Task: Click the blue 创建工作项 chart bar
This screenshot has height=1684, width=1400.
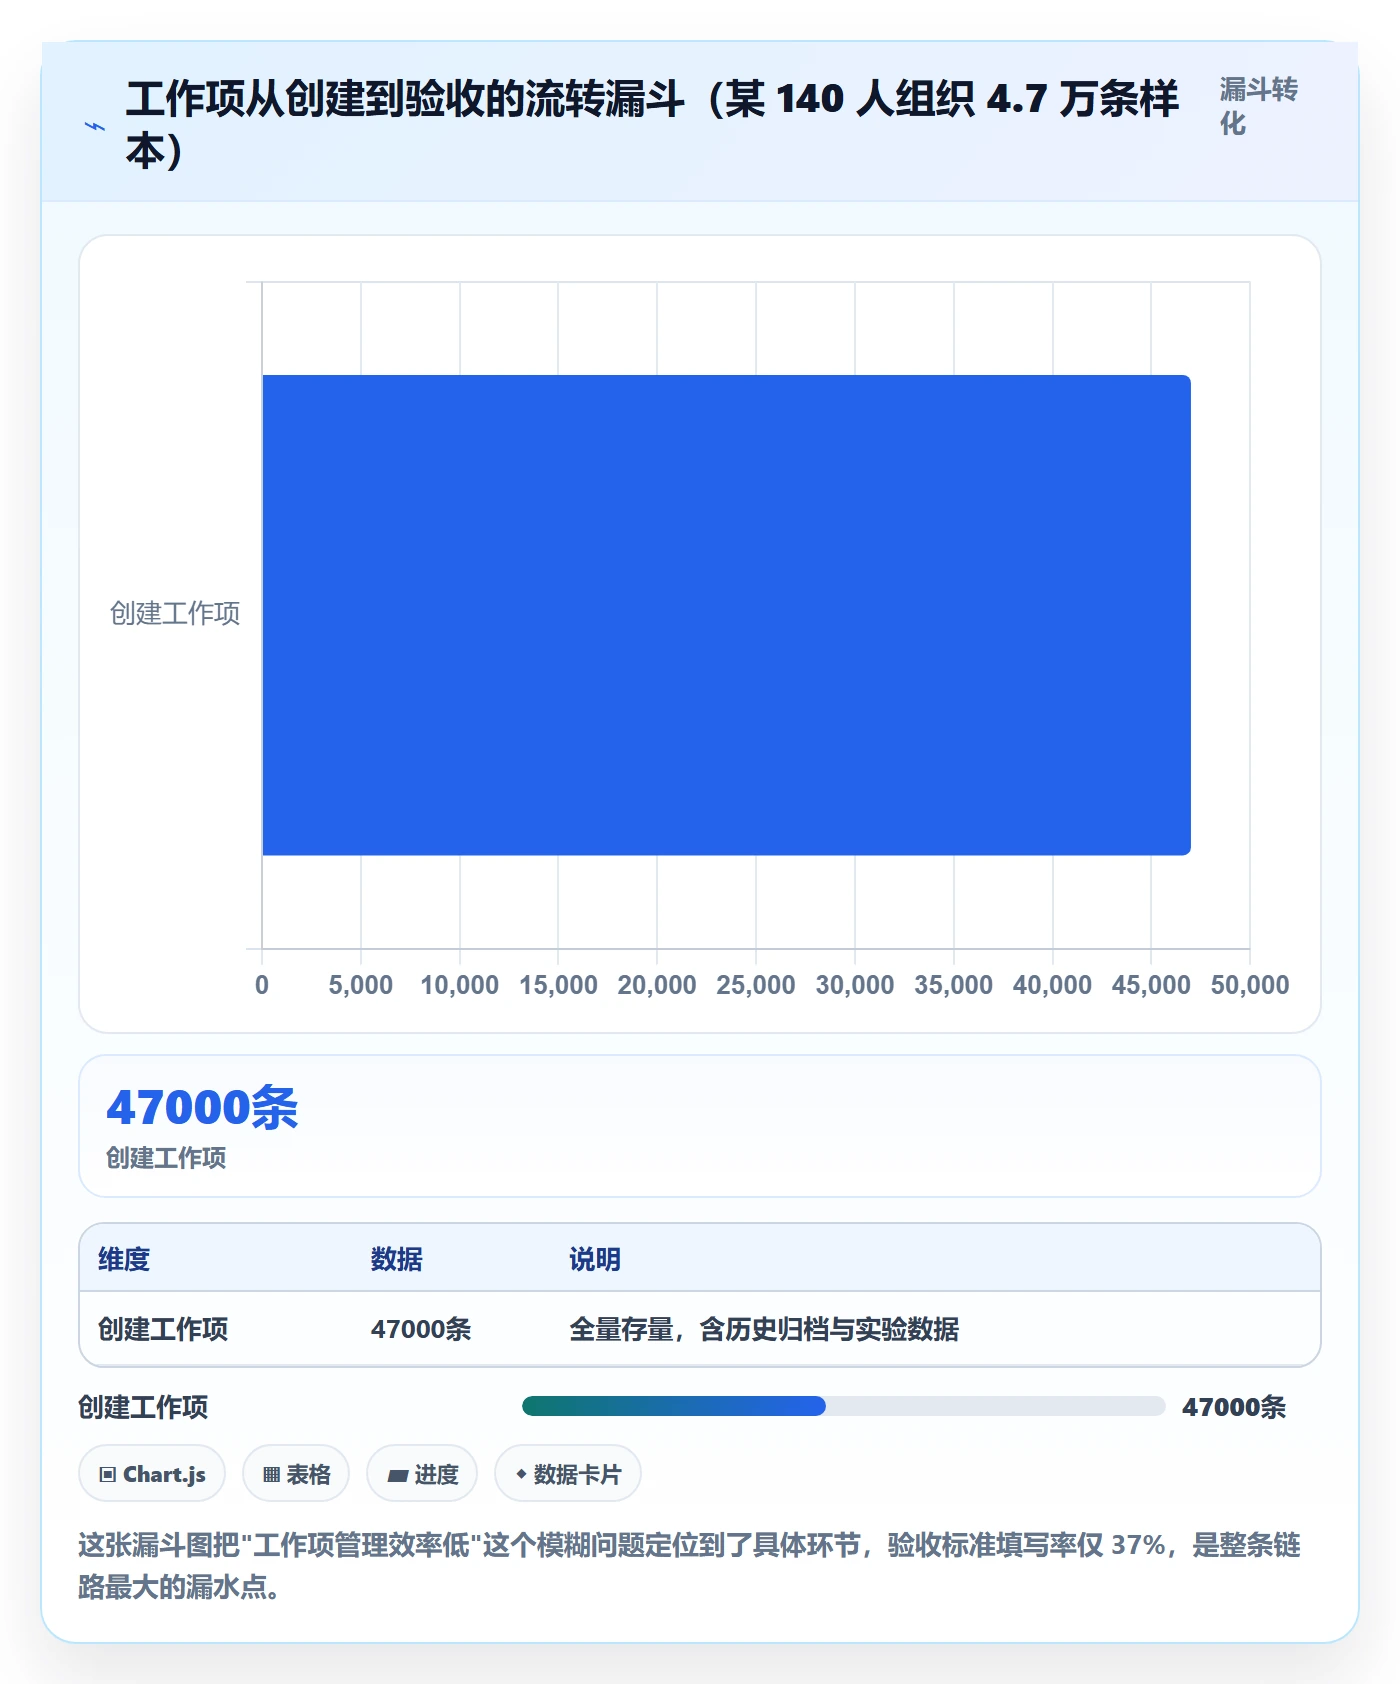Action: [726, 615]
